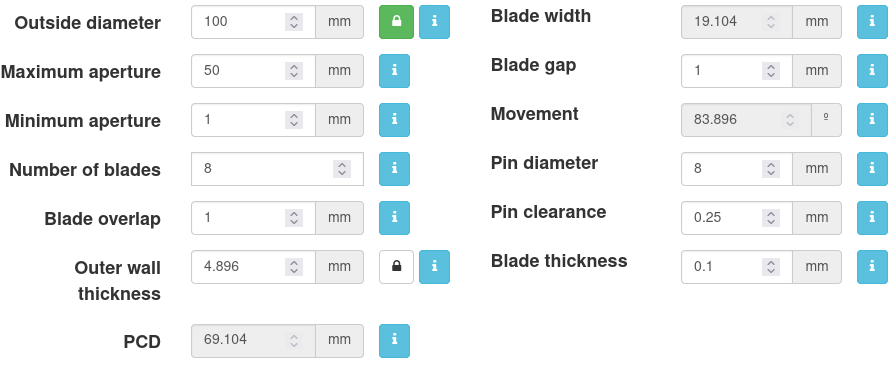Image resolution: width=890 pixels, height=374 pixels.
Task: Toggle the green lock for Outside diameter
Action: tap(396, 22)
